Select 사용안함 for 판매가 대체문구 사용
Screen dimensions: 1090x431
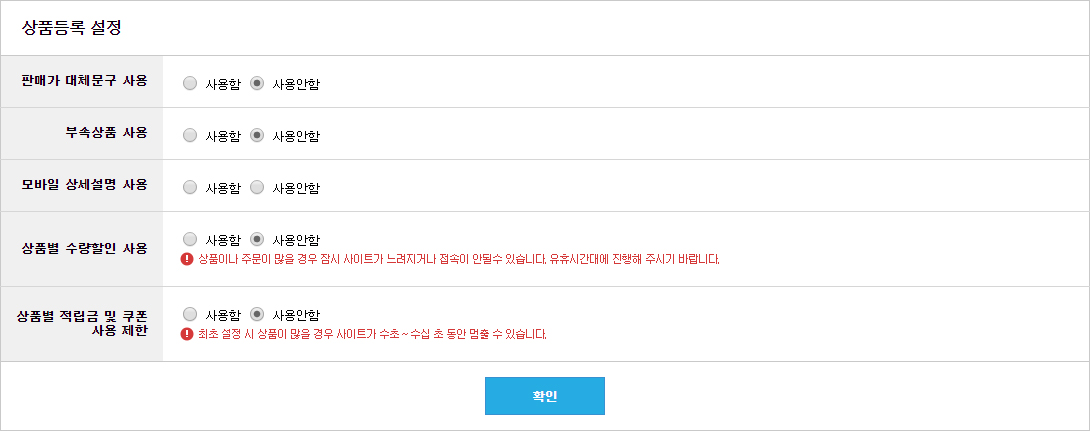click(257, 83)
